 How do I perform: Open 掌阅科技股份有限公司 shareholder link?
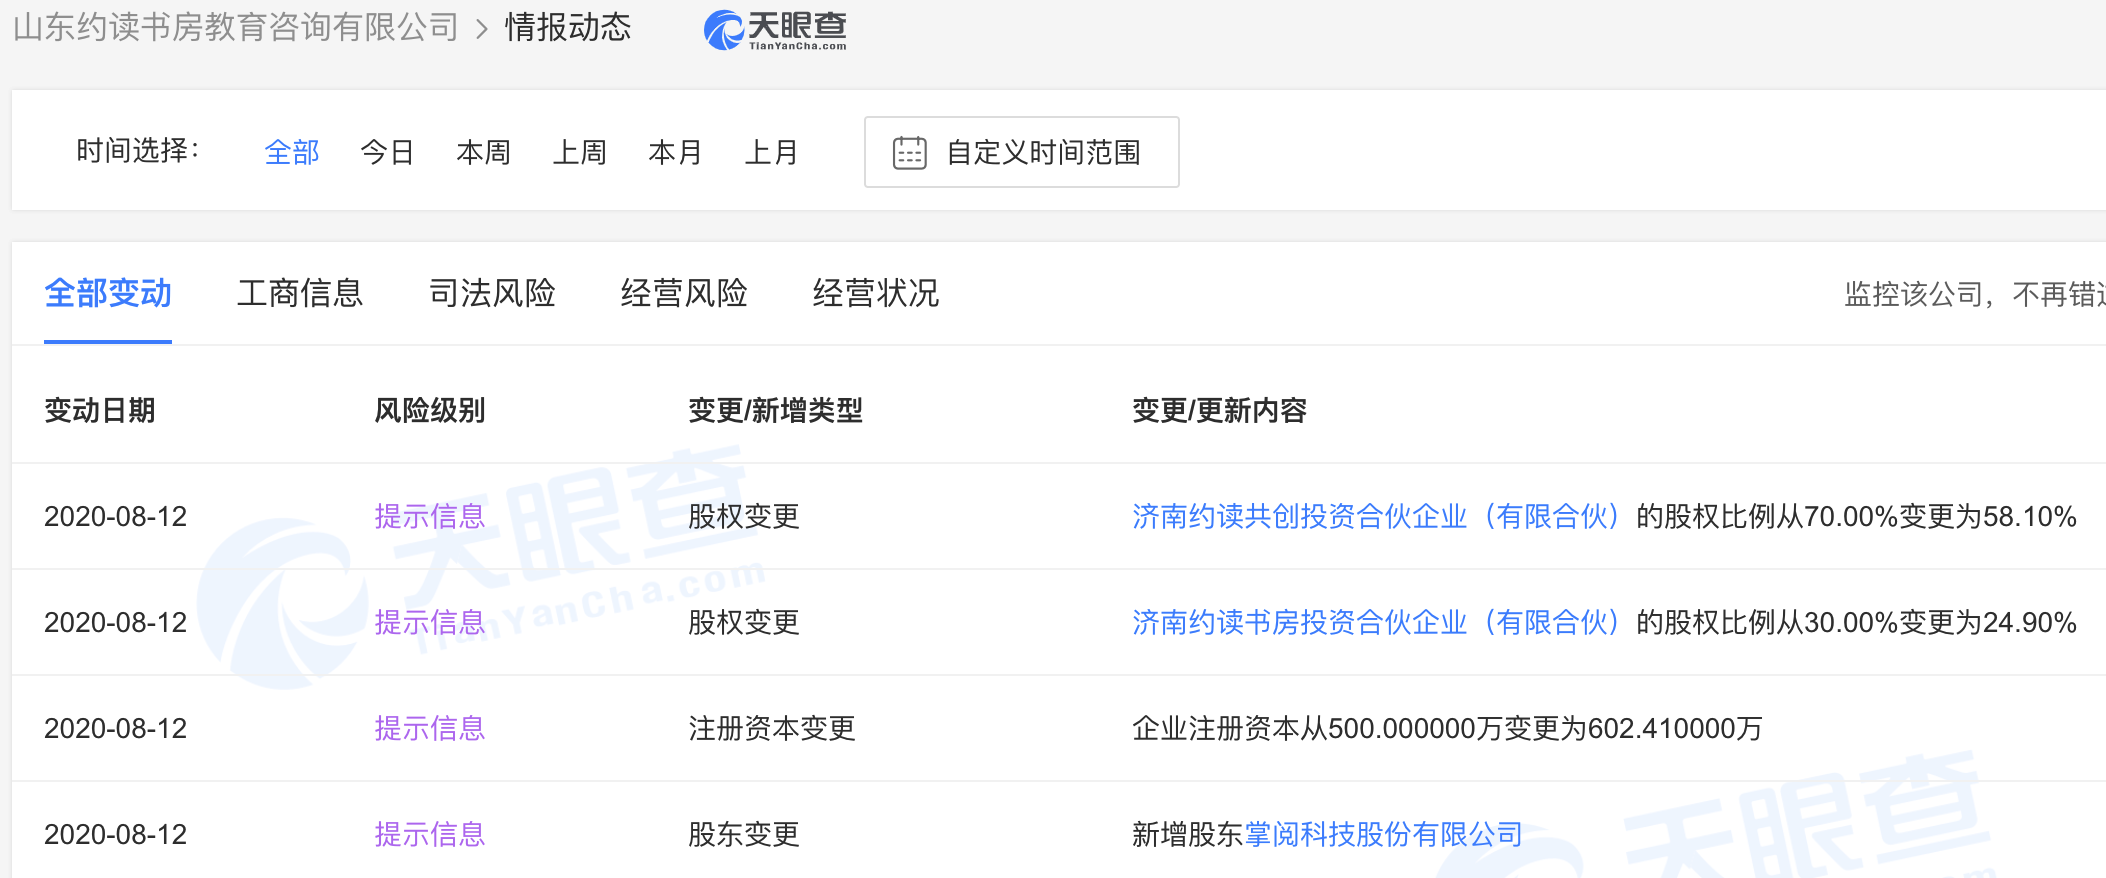1383,835
